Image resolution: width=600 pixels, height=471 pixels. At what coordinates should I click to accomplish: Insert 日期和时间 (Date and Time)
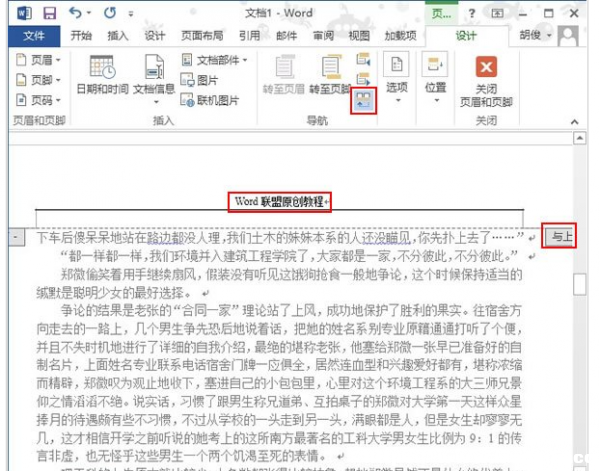point(103,75)
